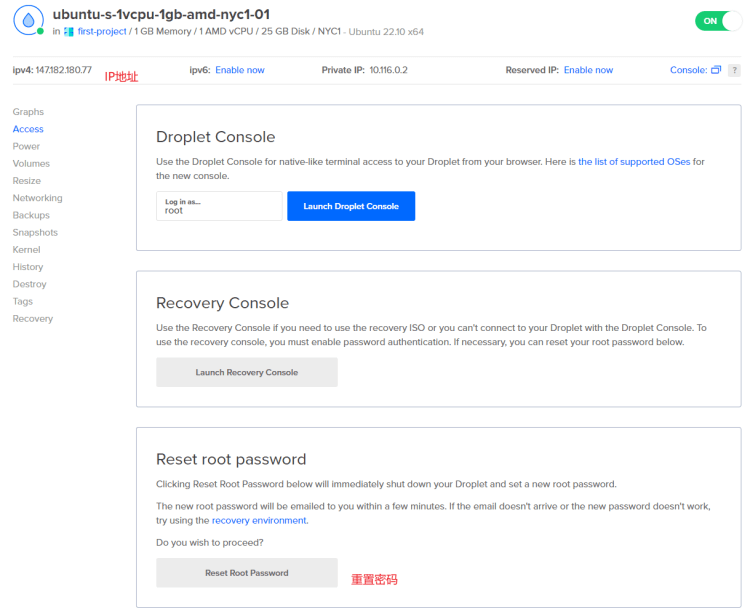The image size is (750, 614).
Task: Enable Reserved IP via Enable now
Action: tap(588, 70)
